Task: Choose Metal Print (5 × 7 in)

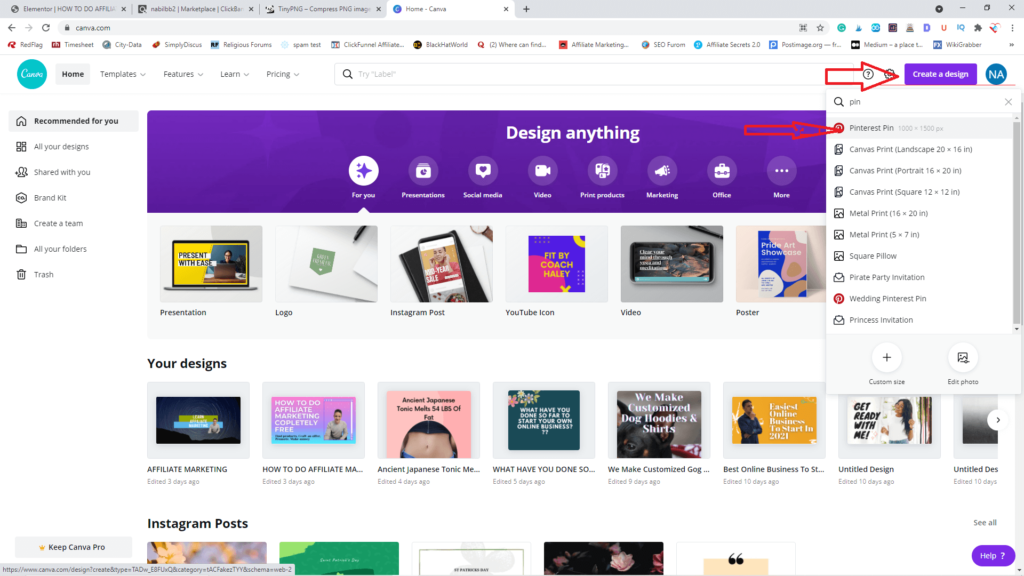Action: coord(920,234)
